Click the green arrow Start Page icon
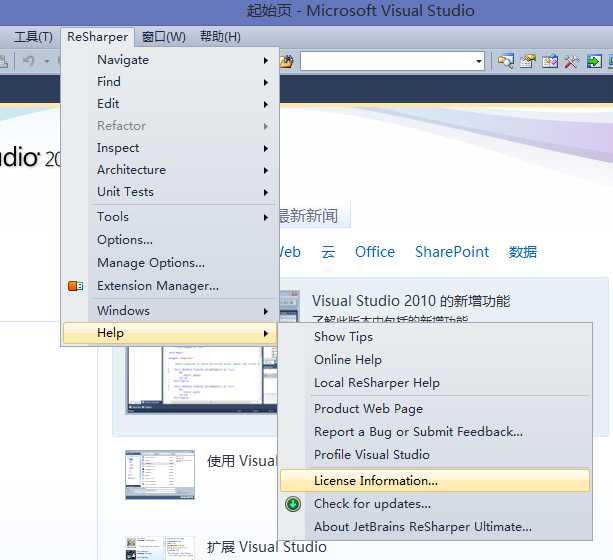This screenshot has width=613, height=560. point(594,61)
